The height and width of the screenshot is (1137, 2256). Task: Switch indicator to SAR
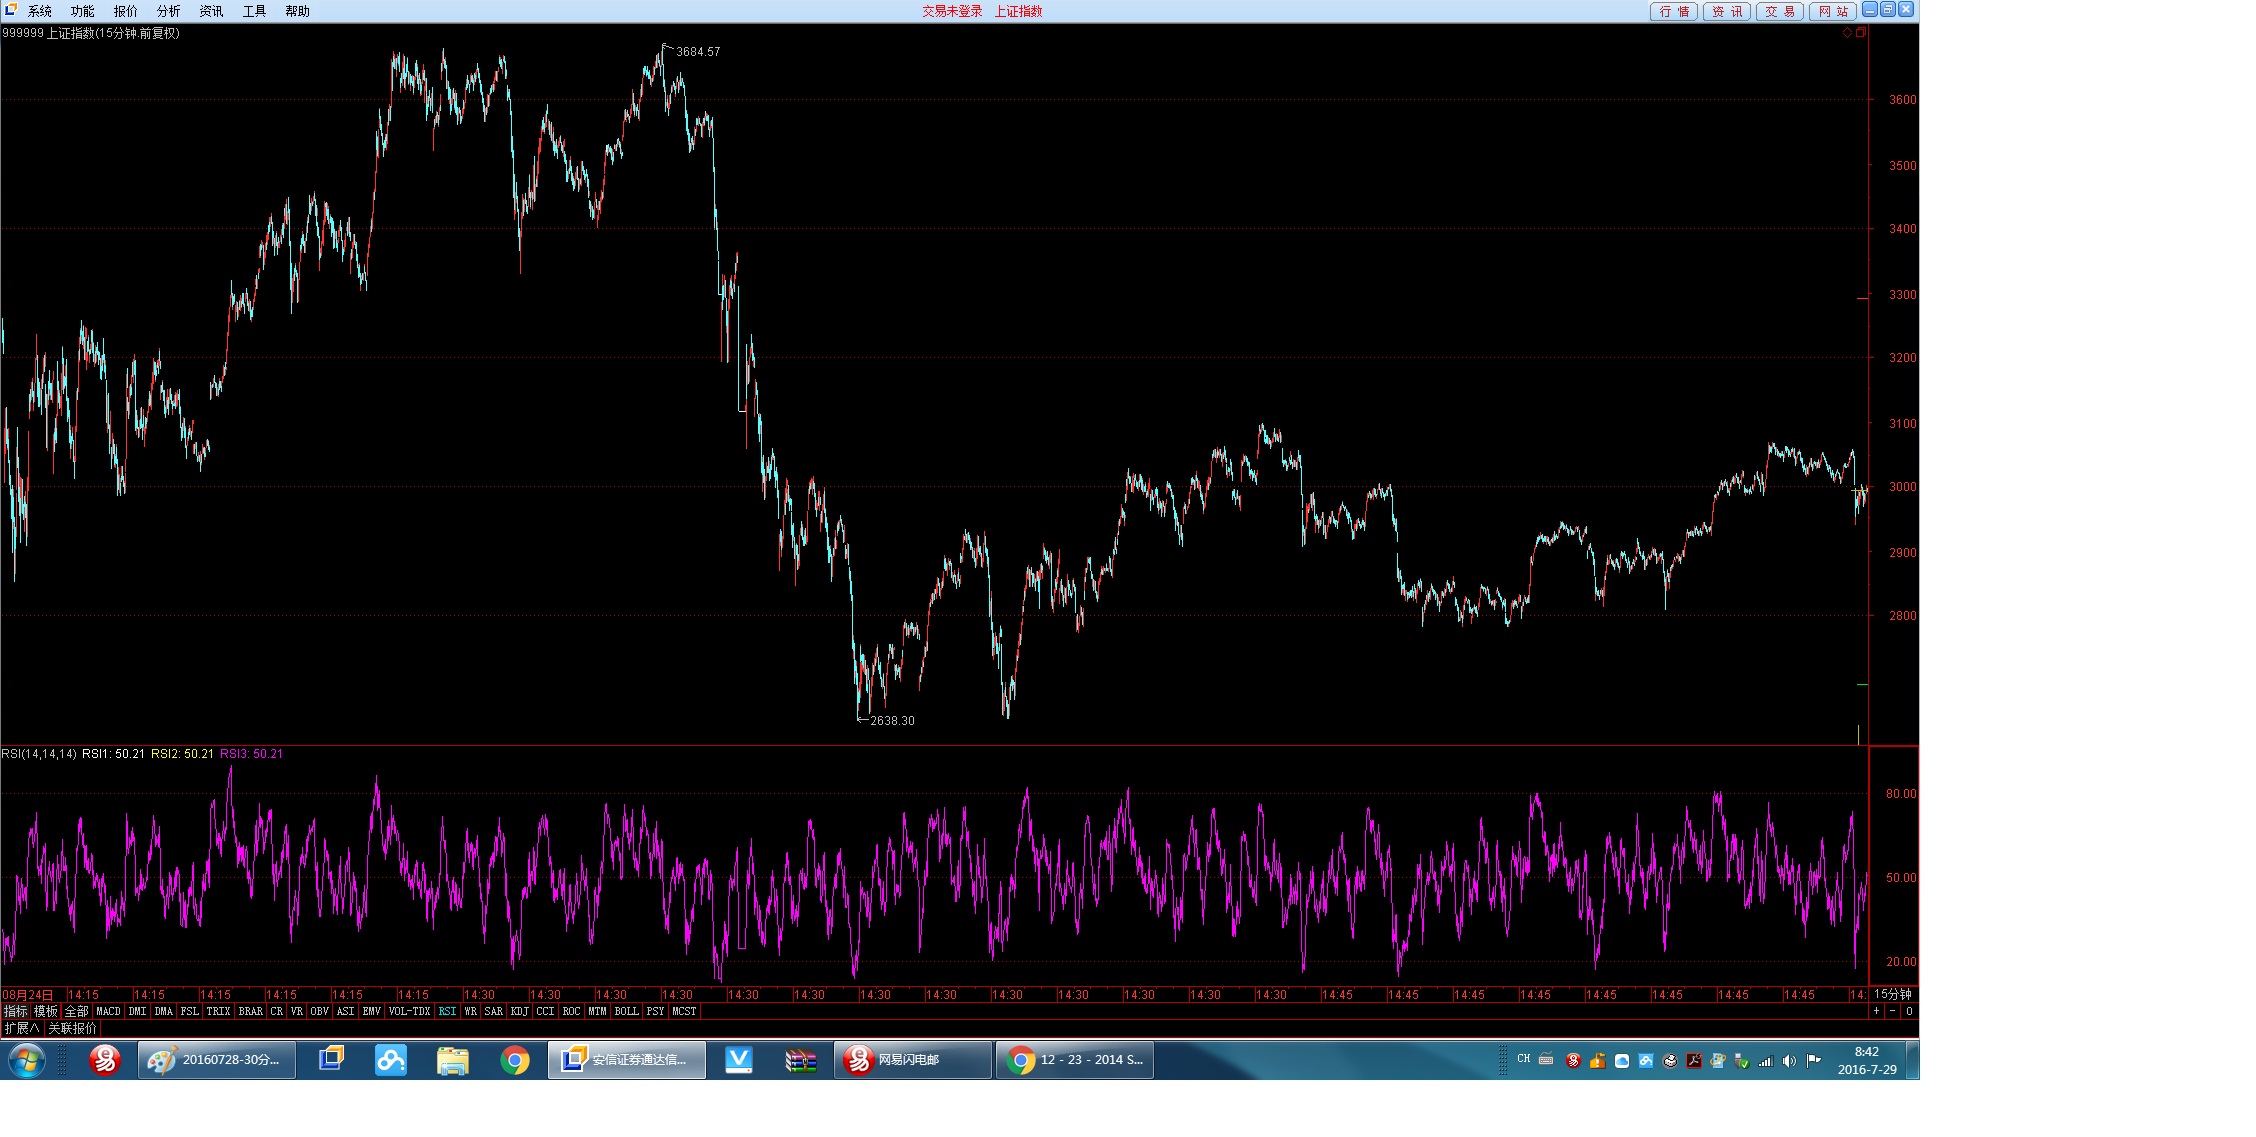pyautogui.click(x=494, y=1011)
